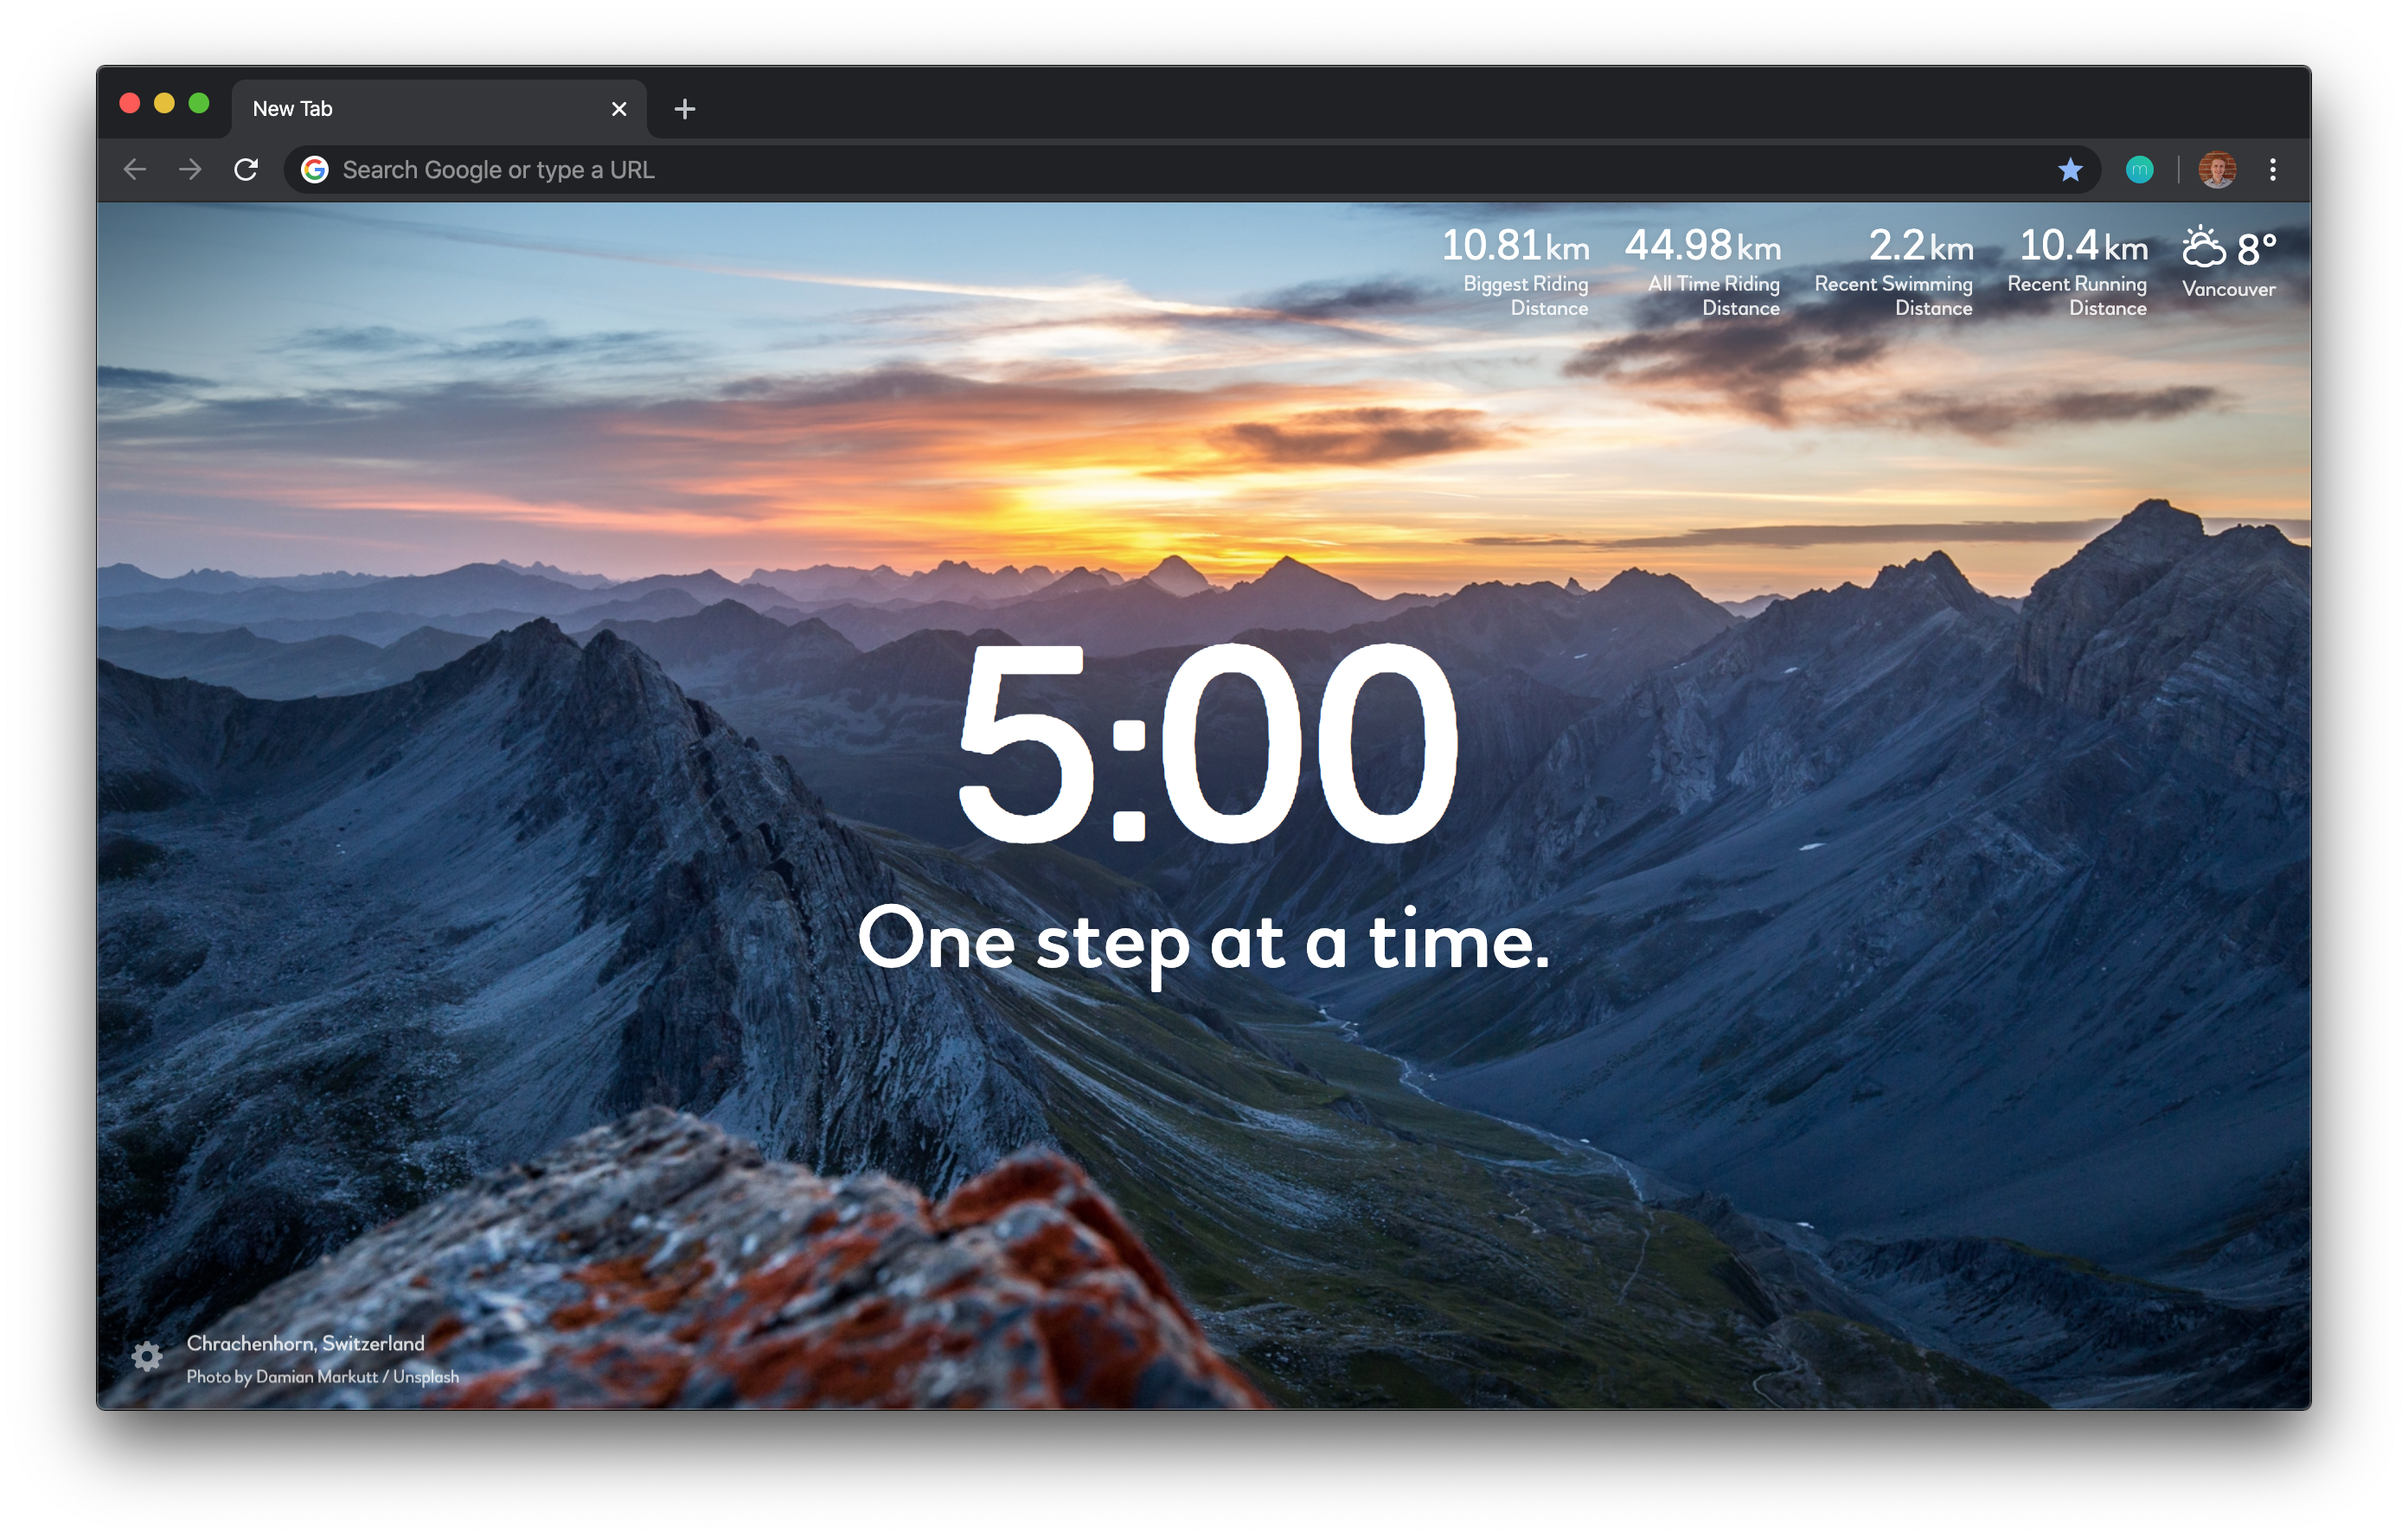This screenshot has width=2408, height=1538.
Task: Click Recent Running Distance stat
Action: (x=2078, y=272)
